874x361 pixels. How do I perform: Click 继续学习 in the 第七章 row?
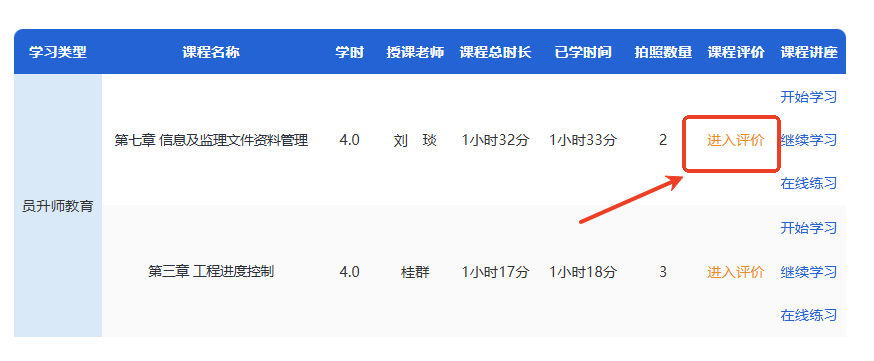(x=808, y=140)
